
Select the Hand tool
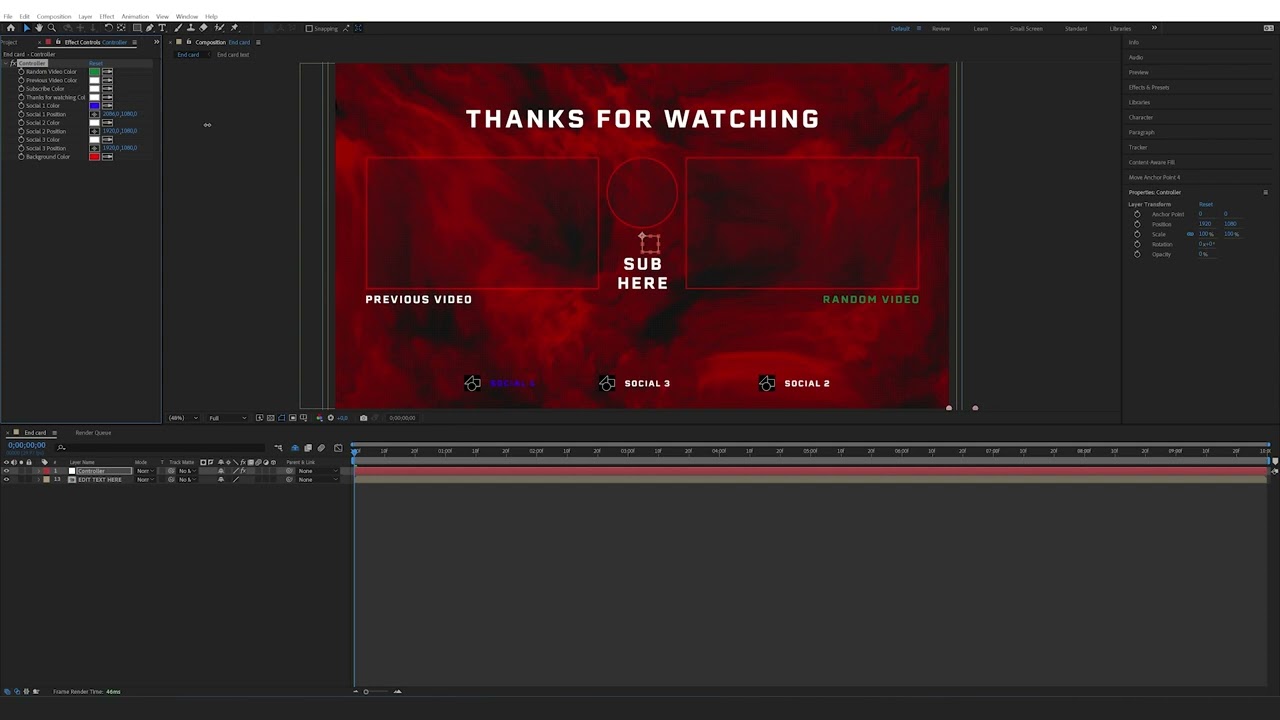point(39,28)
